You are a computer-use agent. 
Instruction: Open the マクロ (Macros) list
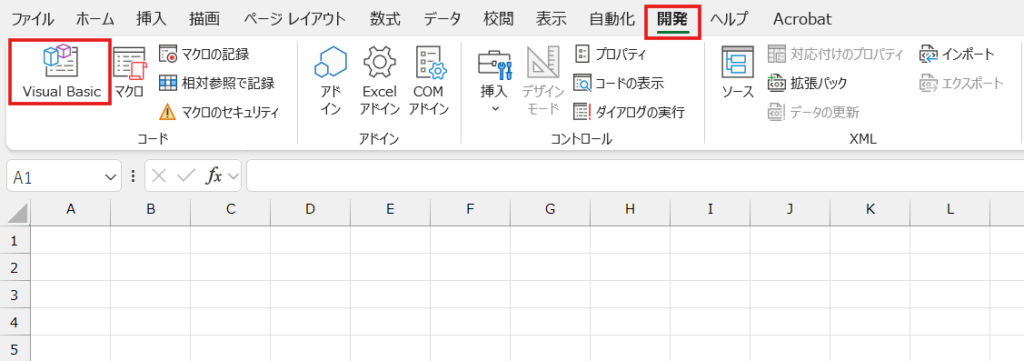click(129, 72)
